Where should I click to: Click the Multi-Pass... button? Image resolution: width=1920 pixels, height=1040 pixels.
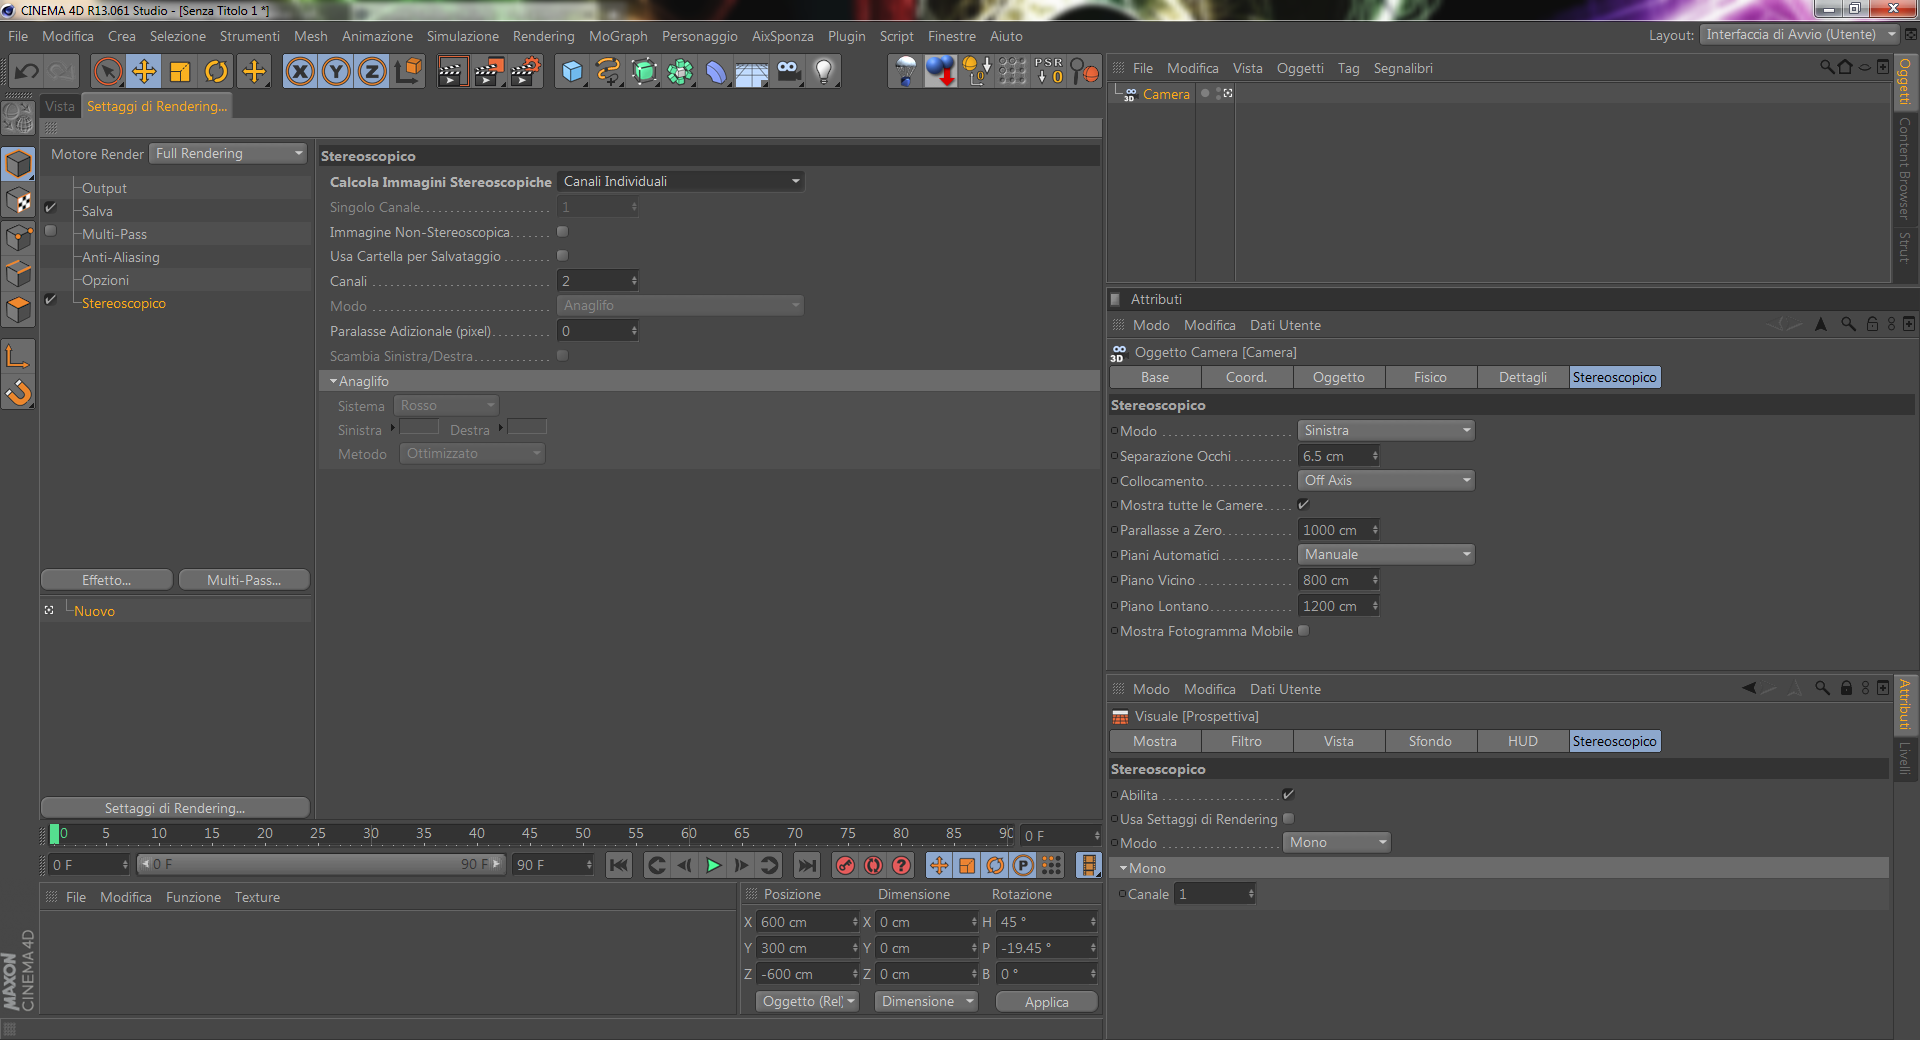244,581
